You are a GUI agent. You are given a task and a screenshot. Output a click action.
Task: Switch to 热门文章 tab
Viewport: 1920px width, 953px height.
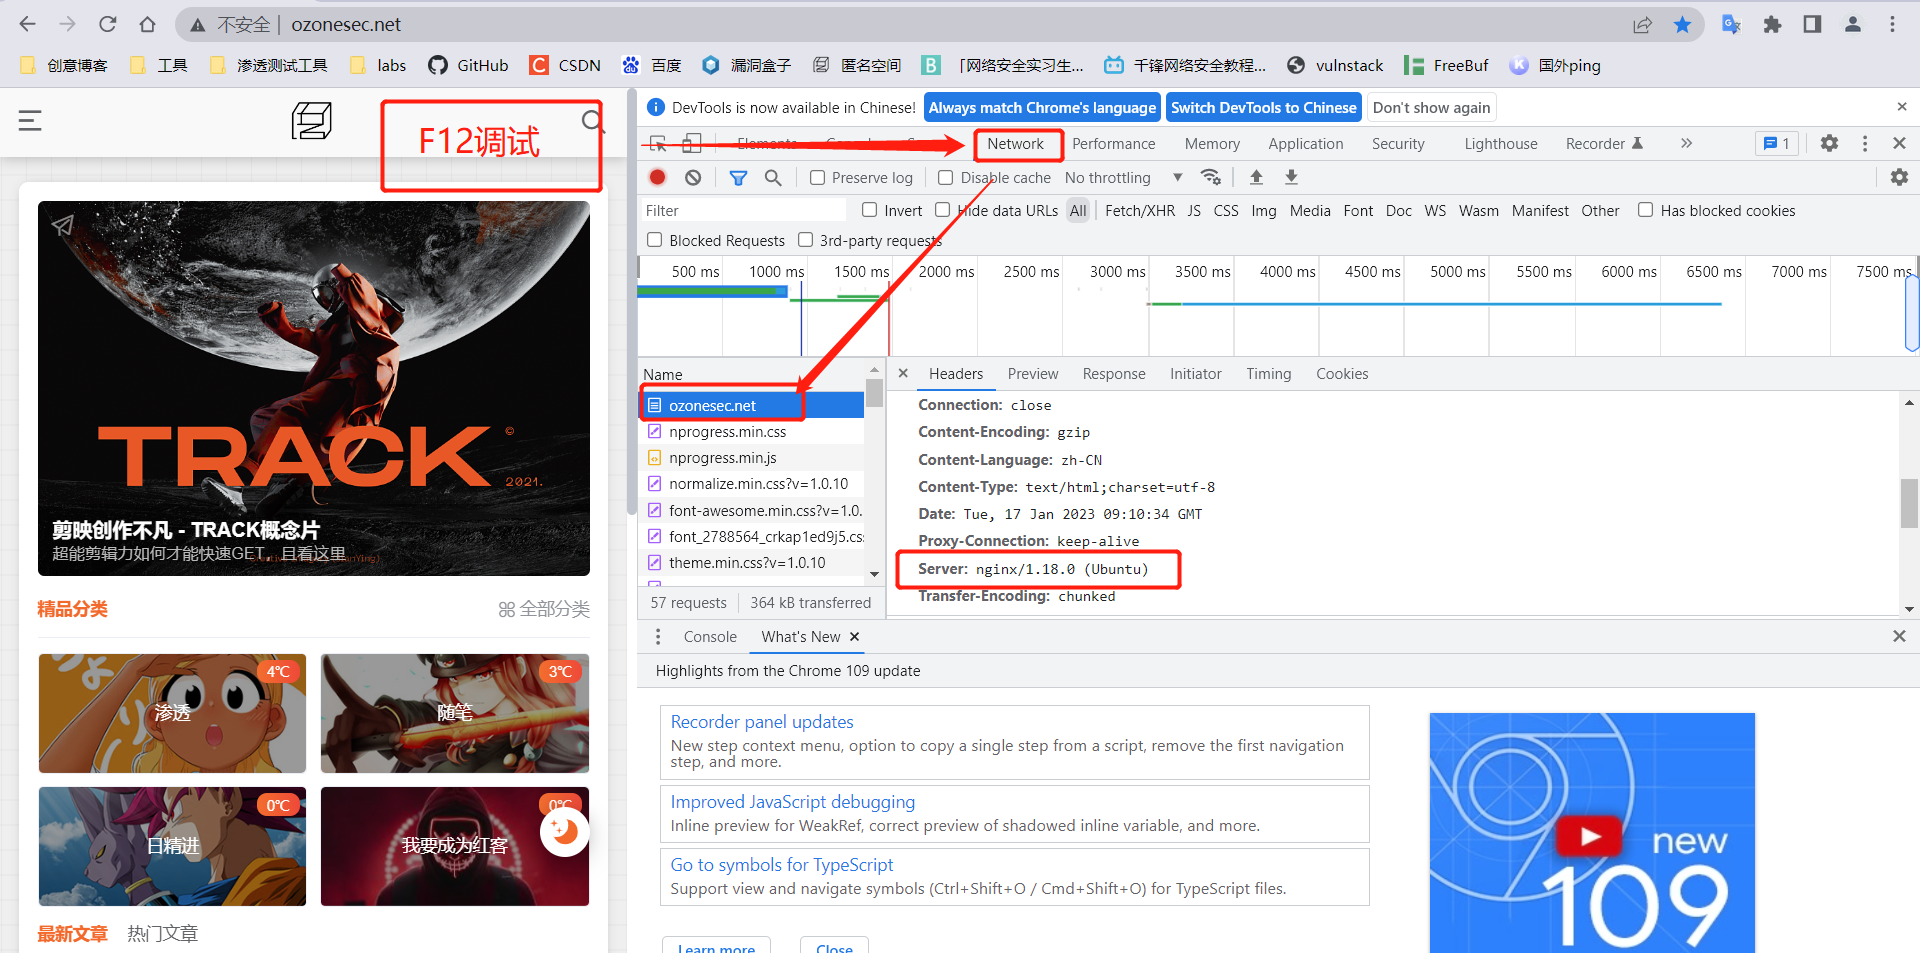click(x=163, y=934)
